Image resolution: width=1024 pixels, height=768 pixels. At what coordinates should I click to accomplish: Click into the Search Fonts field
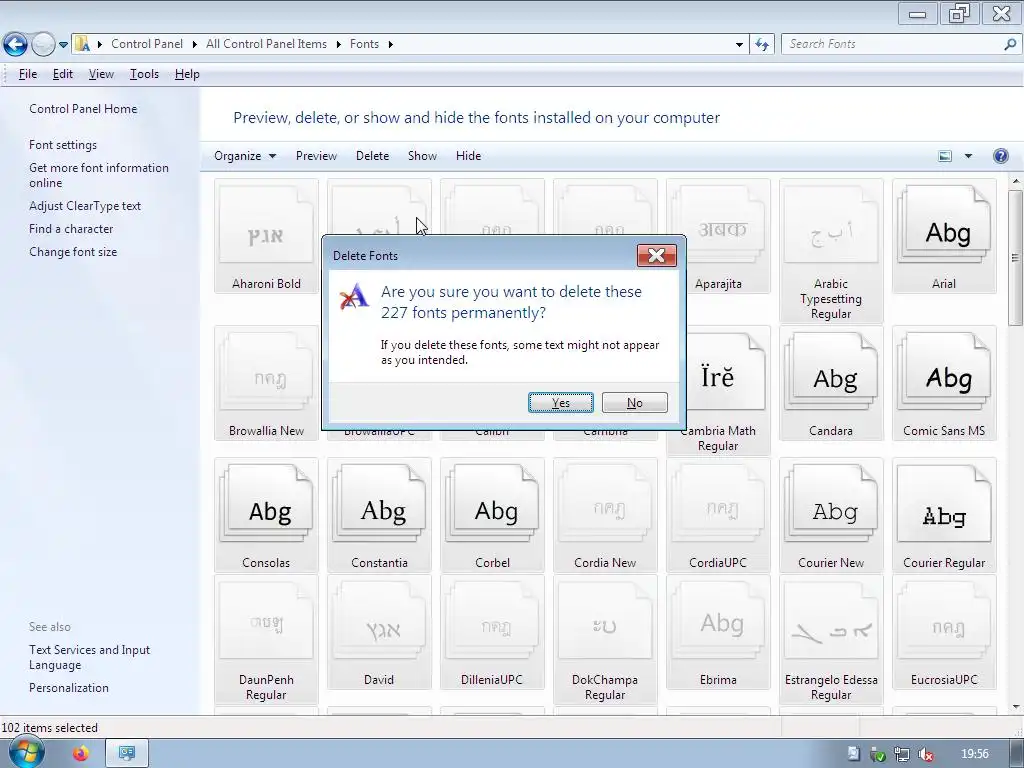[893, 44]
